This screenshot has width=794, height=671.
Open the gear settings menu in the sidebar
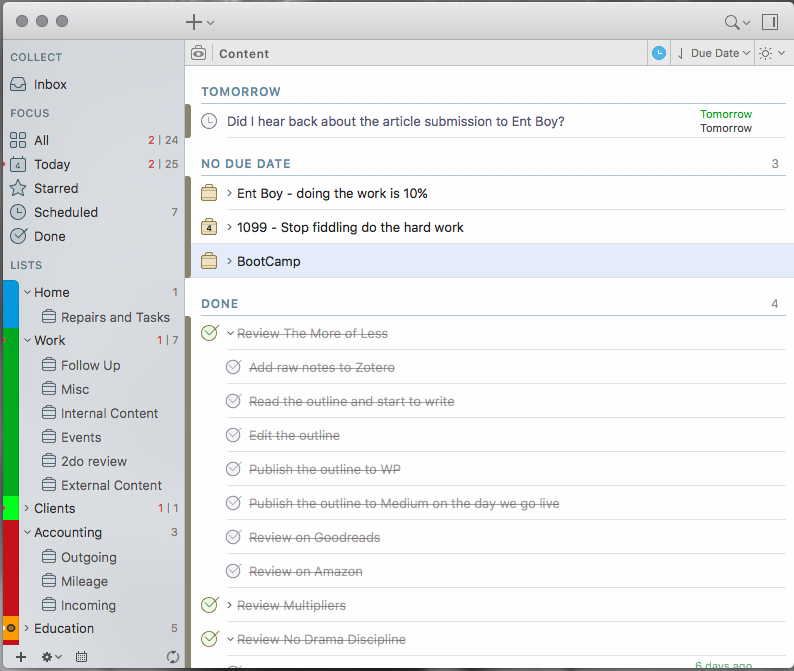tap(49, 657)
